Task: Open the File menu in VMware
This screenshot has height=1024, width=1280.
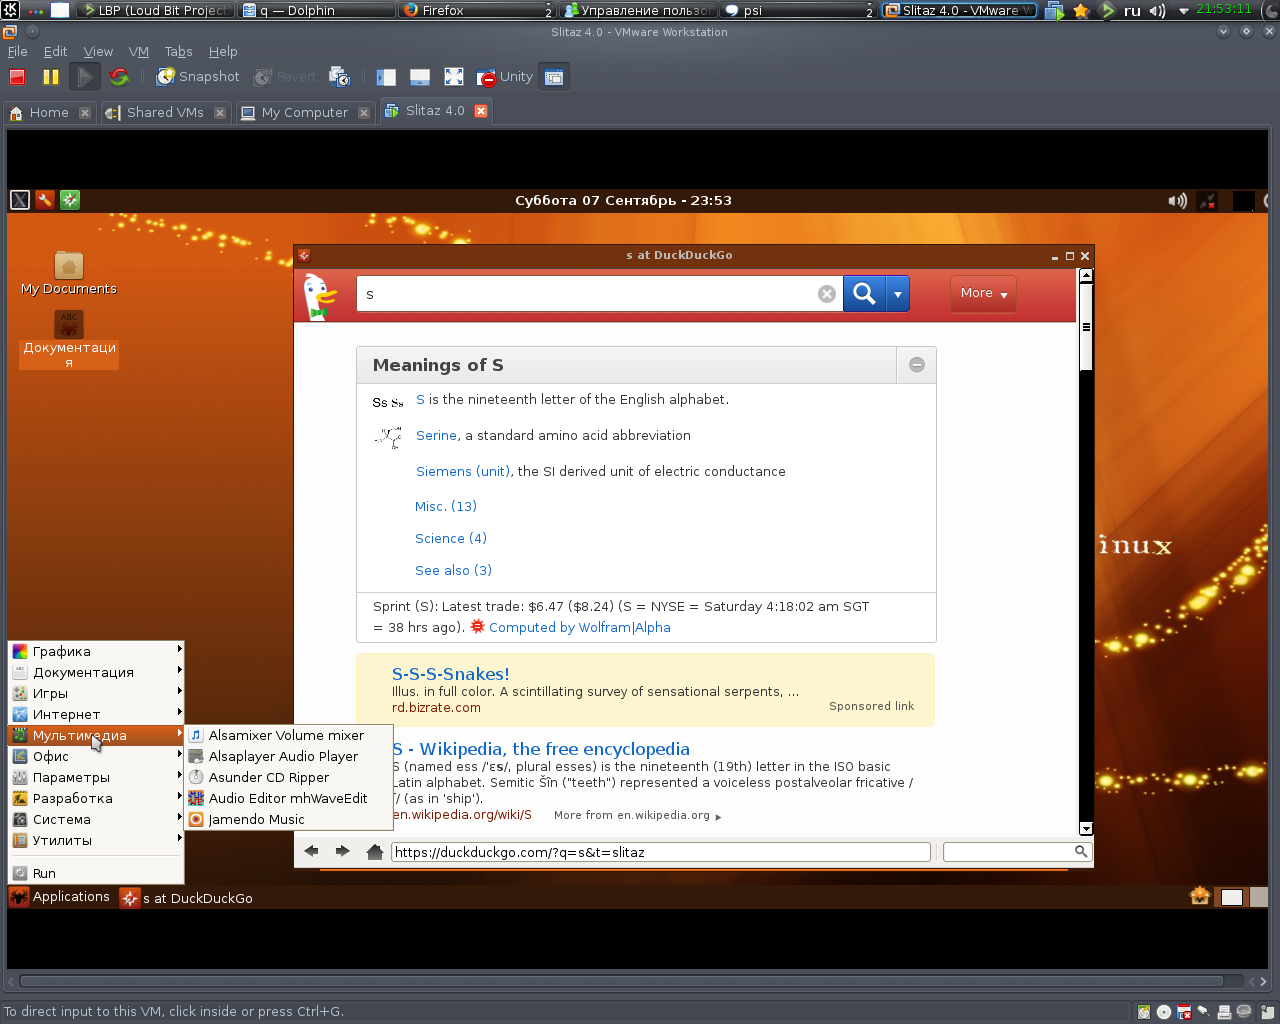Action: point(18,51)
